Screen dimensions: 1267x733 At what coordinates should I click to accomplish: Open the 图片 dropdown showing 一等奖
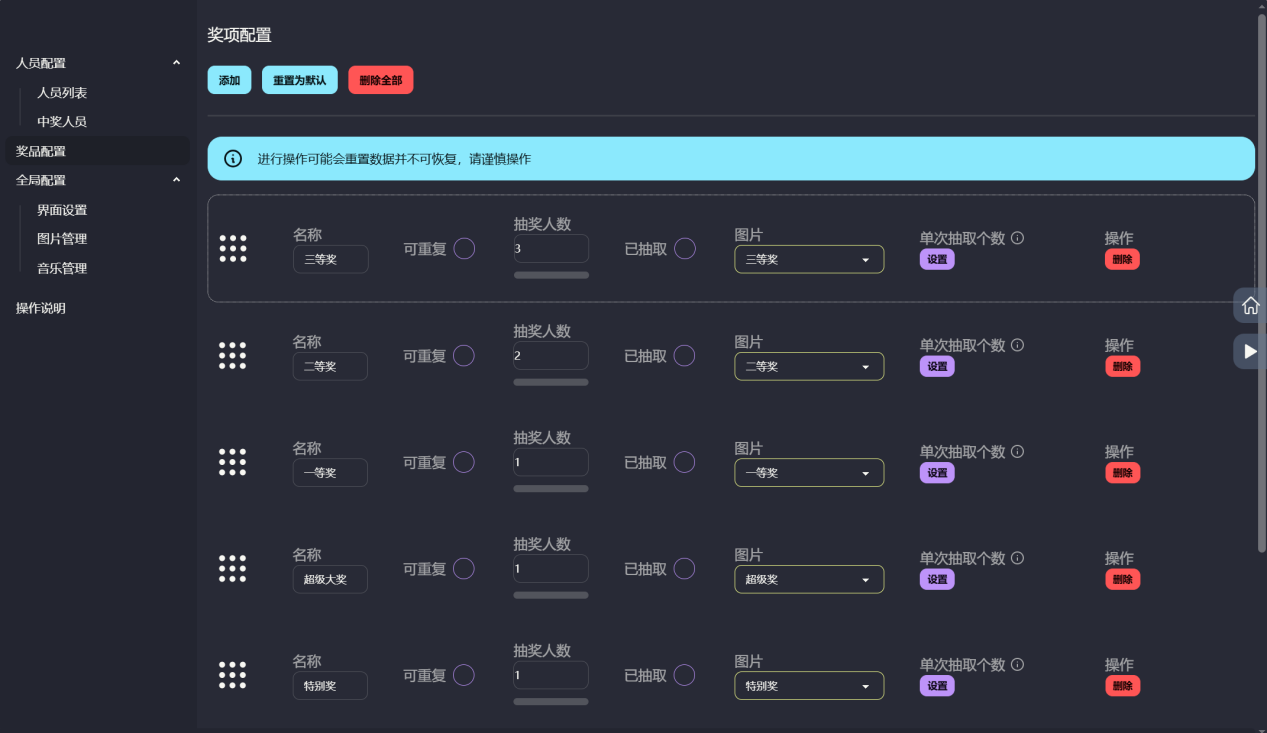click(x=809, y=473)
